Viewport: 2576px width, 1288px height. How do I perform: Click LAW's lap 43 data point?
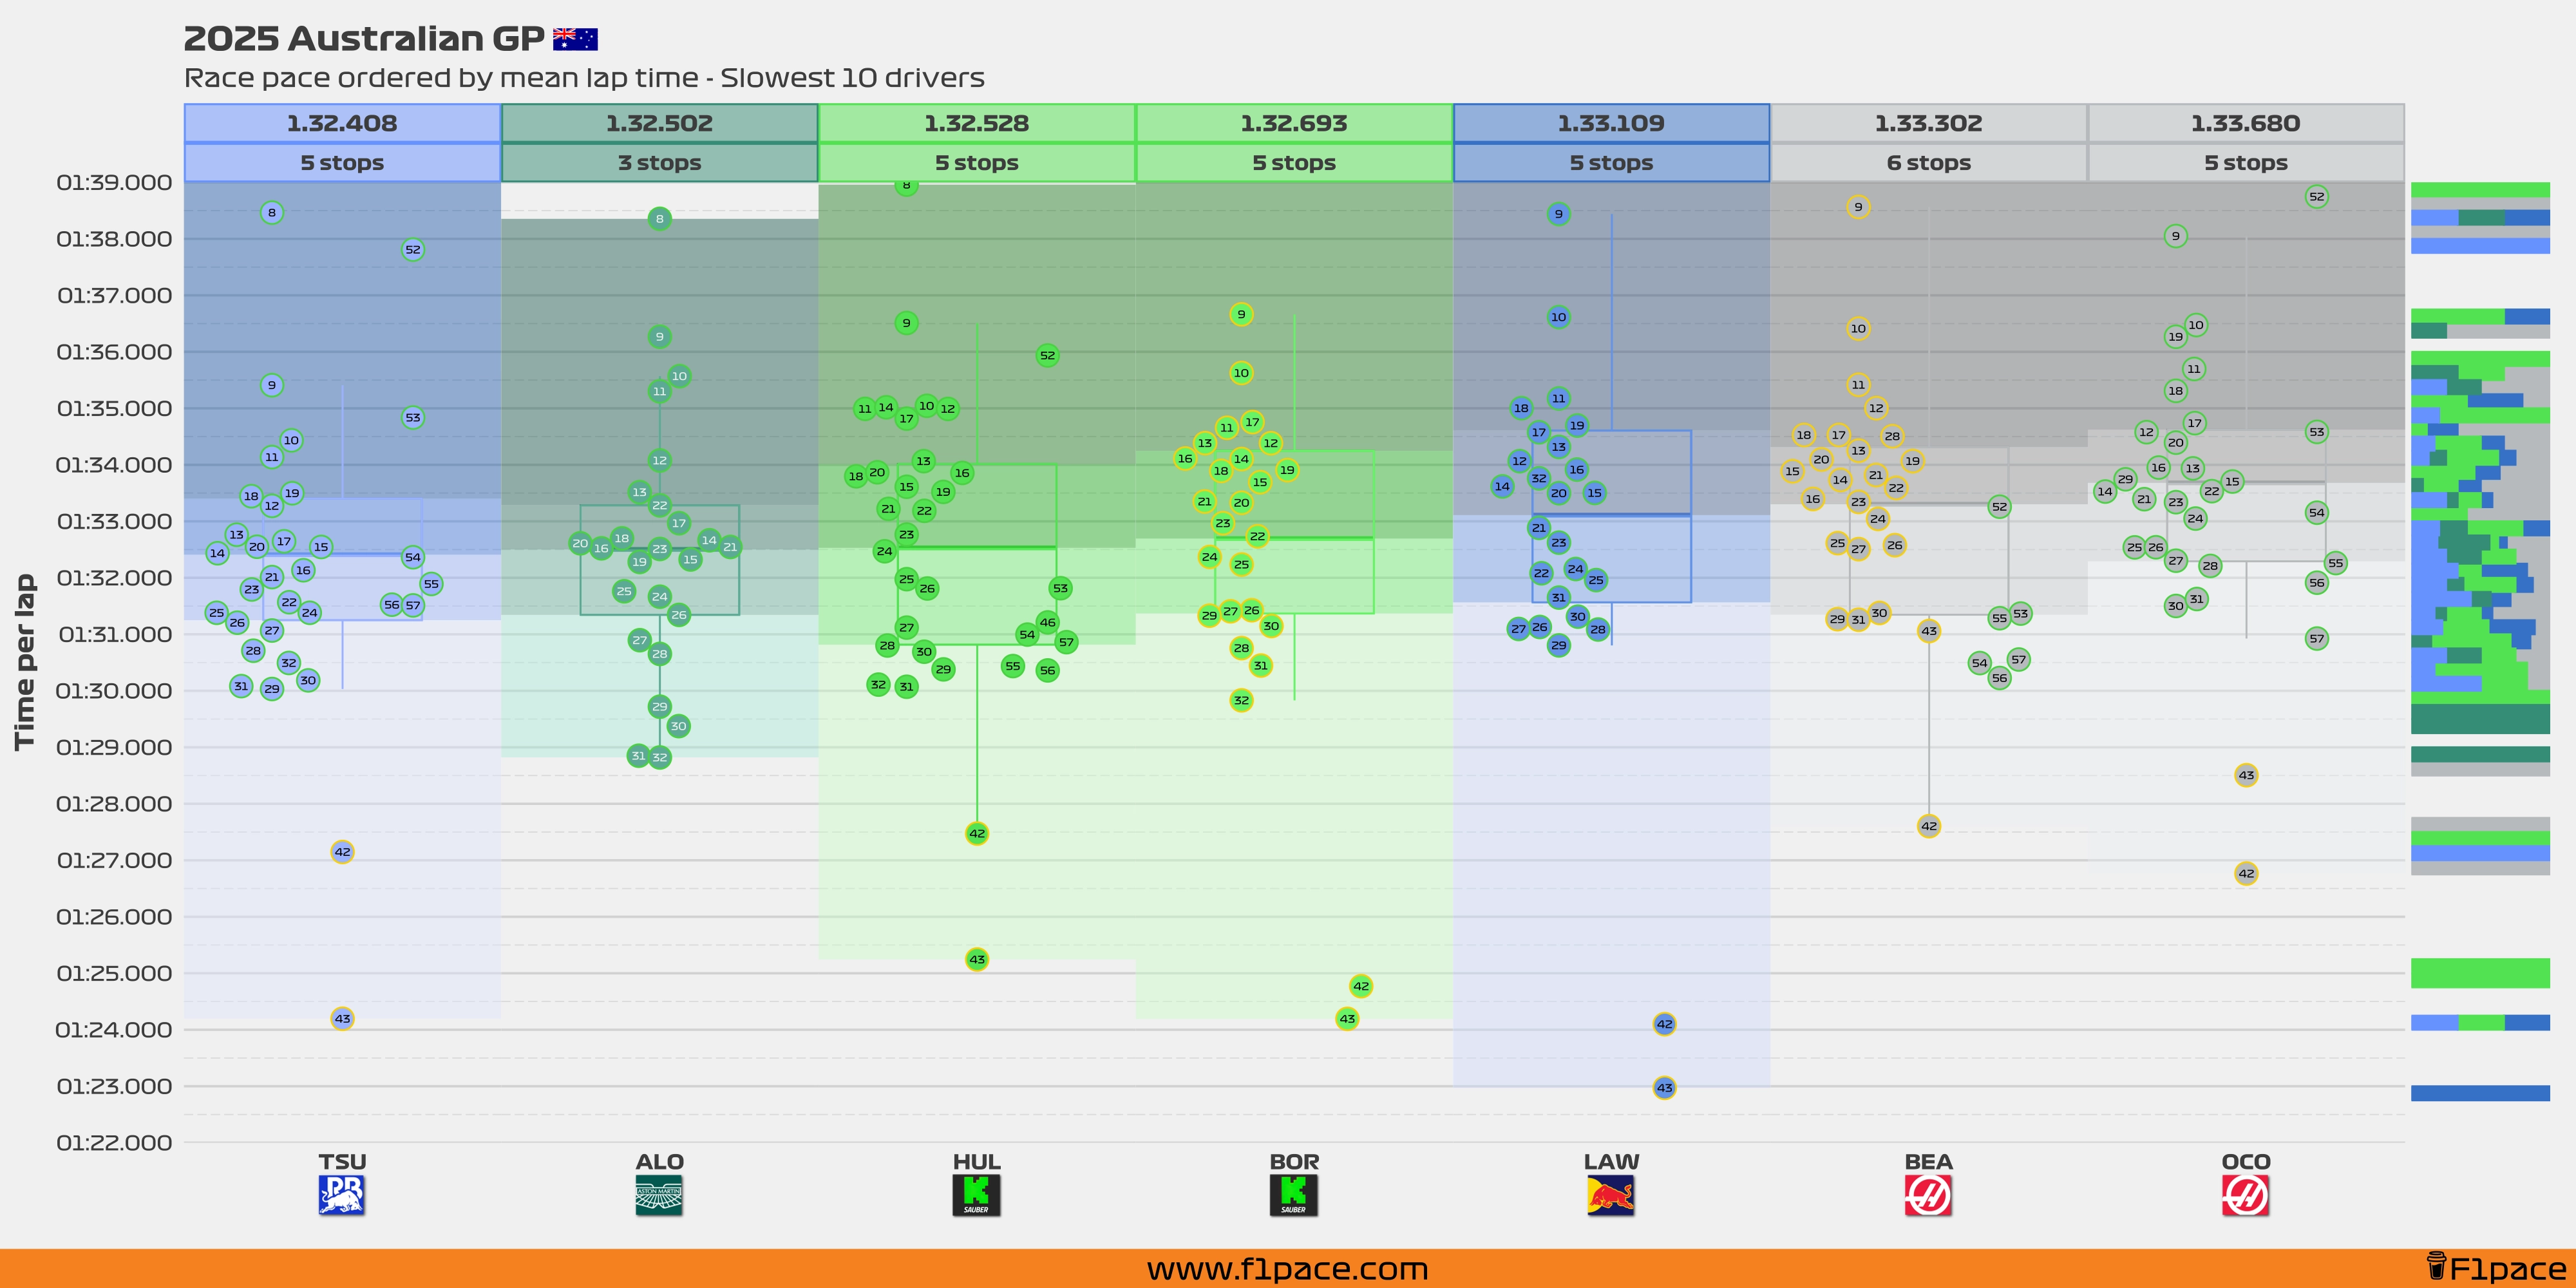point(1664,1087)
